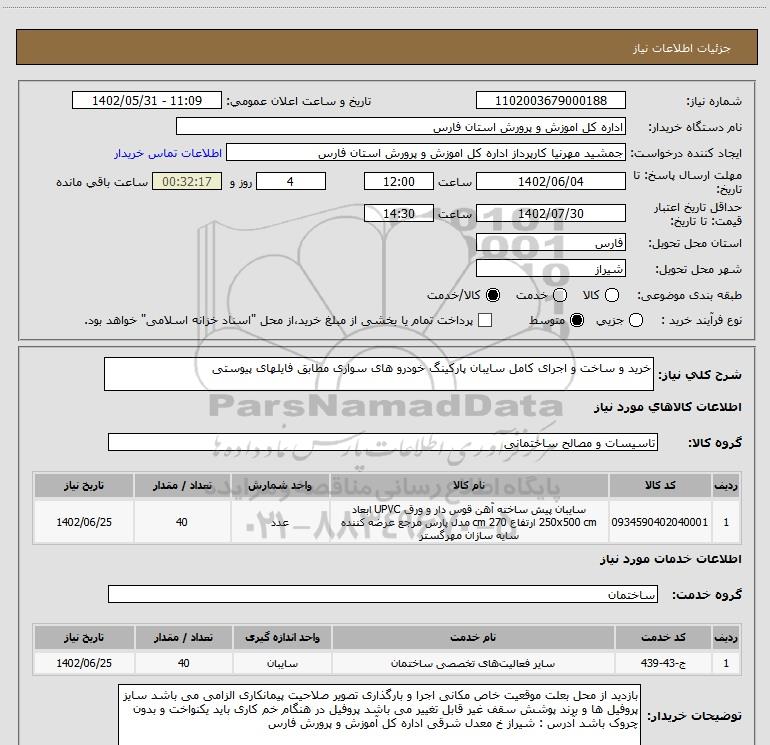Click the validity time field 14:30
This screenshot has height=745, width=770.
pyautogui.click(x=399, y=214)
